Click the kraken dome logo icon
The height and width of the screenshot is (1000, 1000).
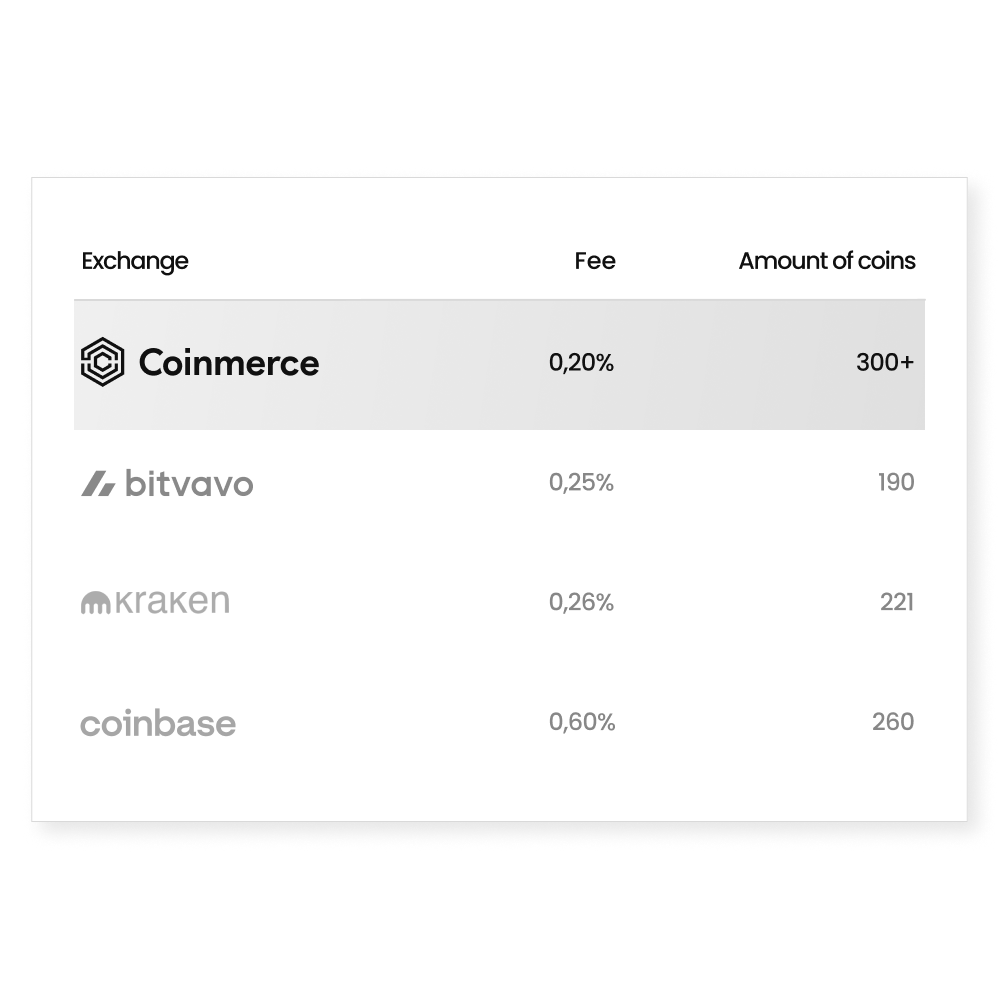click(x=95, y=602)
